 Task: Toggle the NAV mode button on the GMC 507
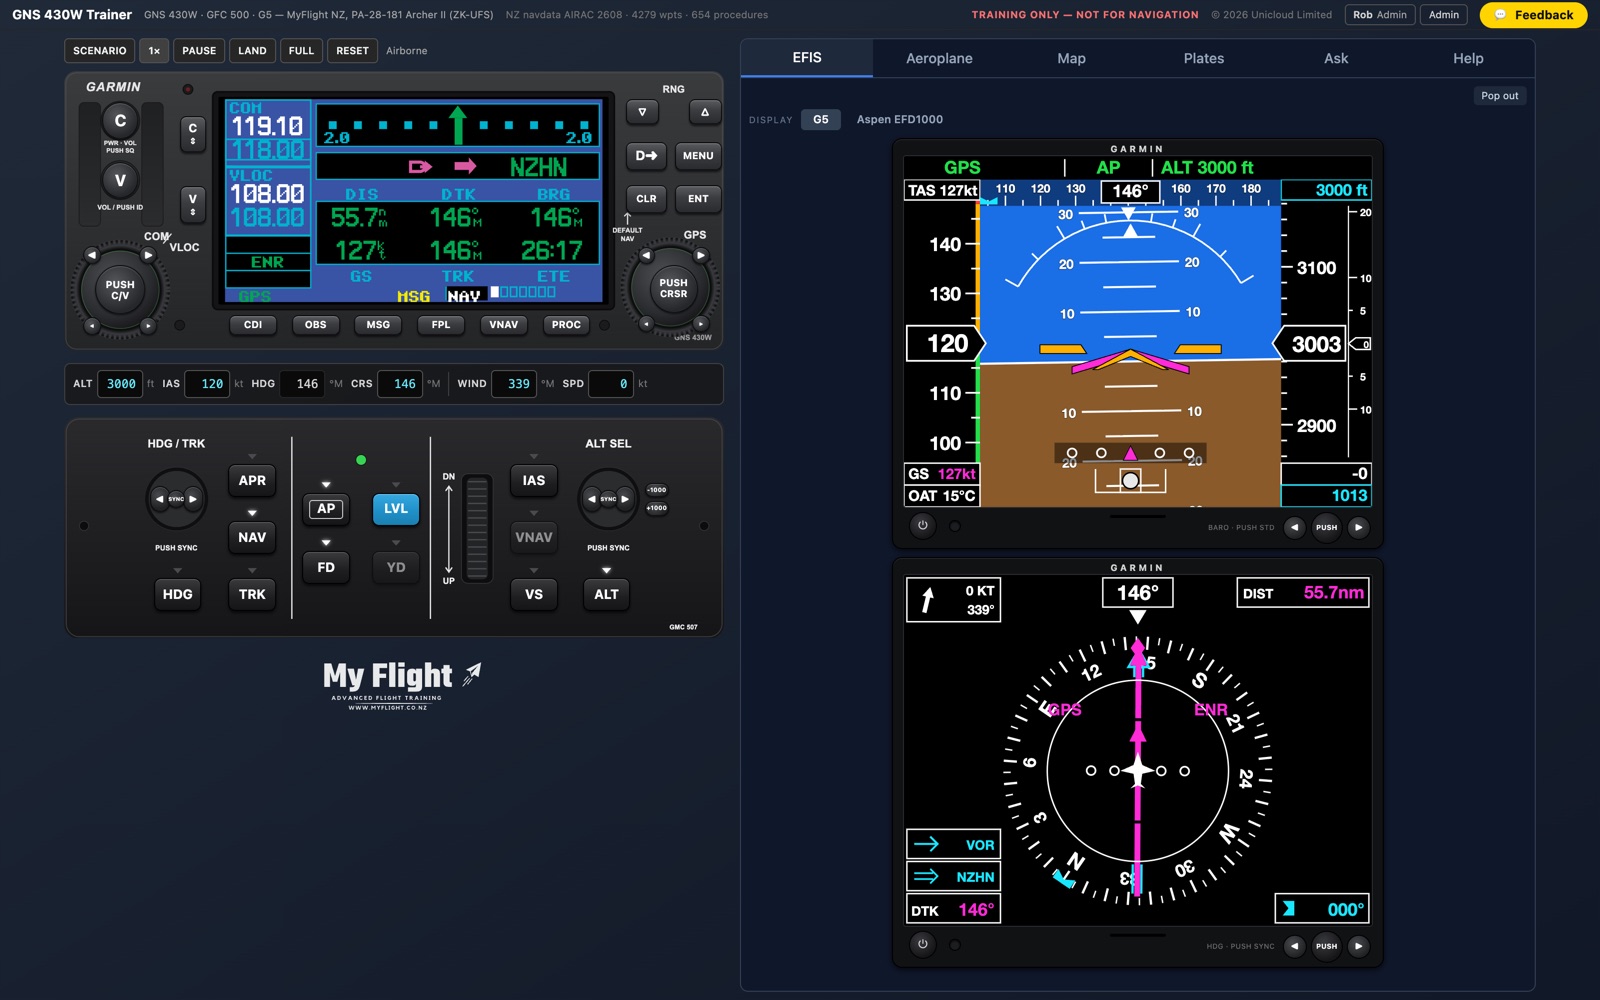click(x=252, y=537)
